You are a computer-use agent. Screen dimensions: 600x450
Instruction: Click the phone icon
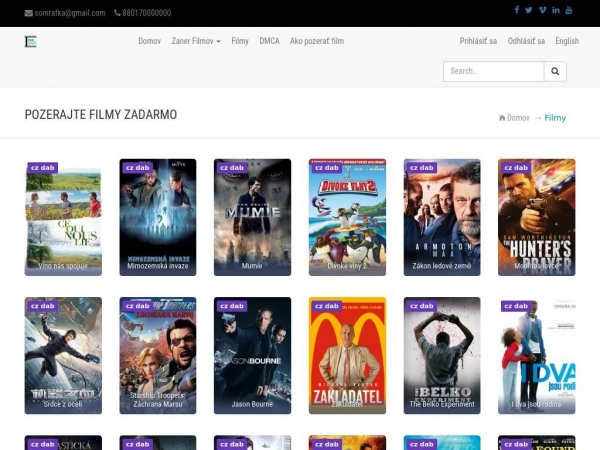point(117,13)
